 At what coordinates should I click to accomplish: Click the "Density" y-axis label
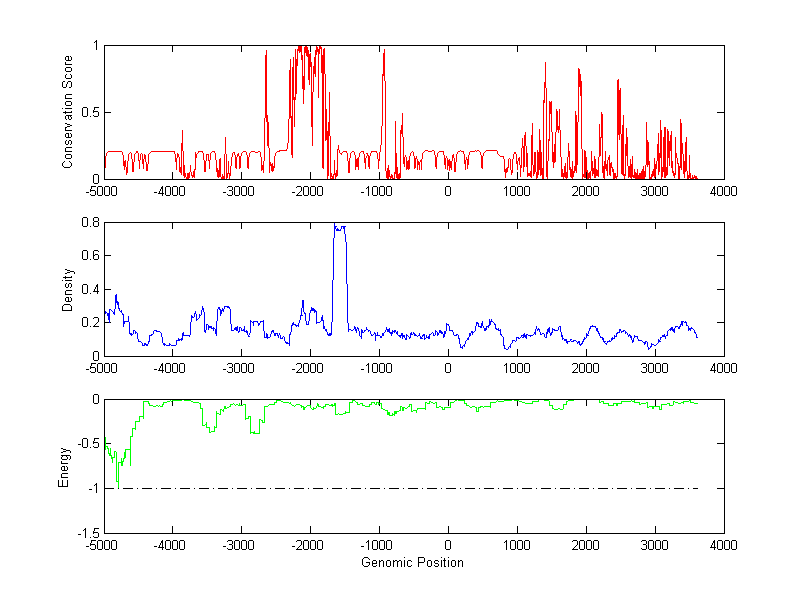point(67,289)
